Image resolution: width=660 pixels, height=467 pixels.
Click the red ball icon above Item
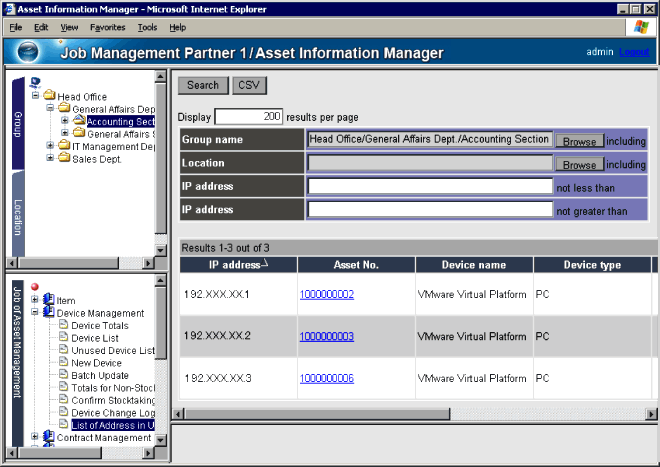tap(35, 287)
